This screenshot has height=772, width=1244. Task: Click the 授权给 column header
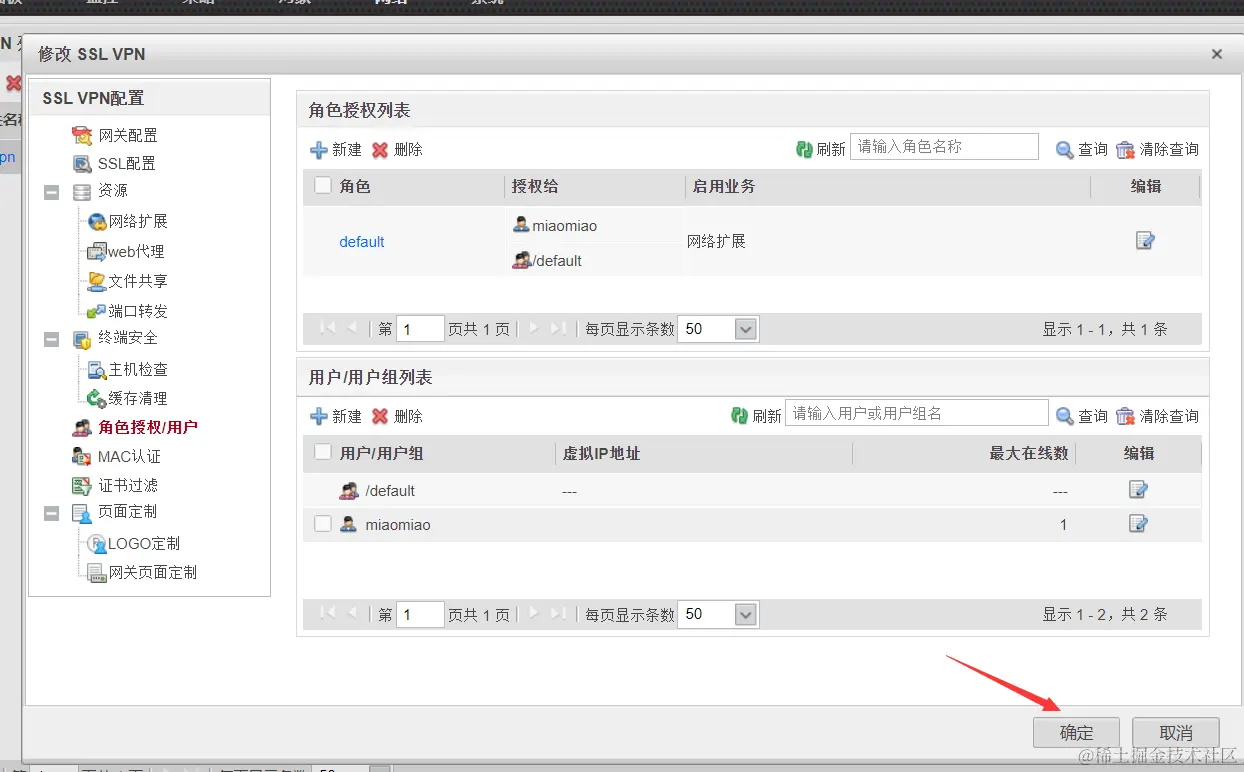(x=535, y=186)
